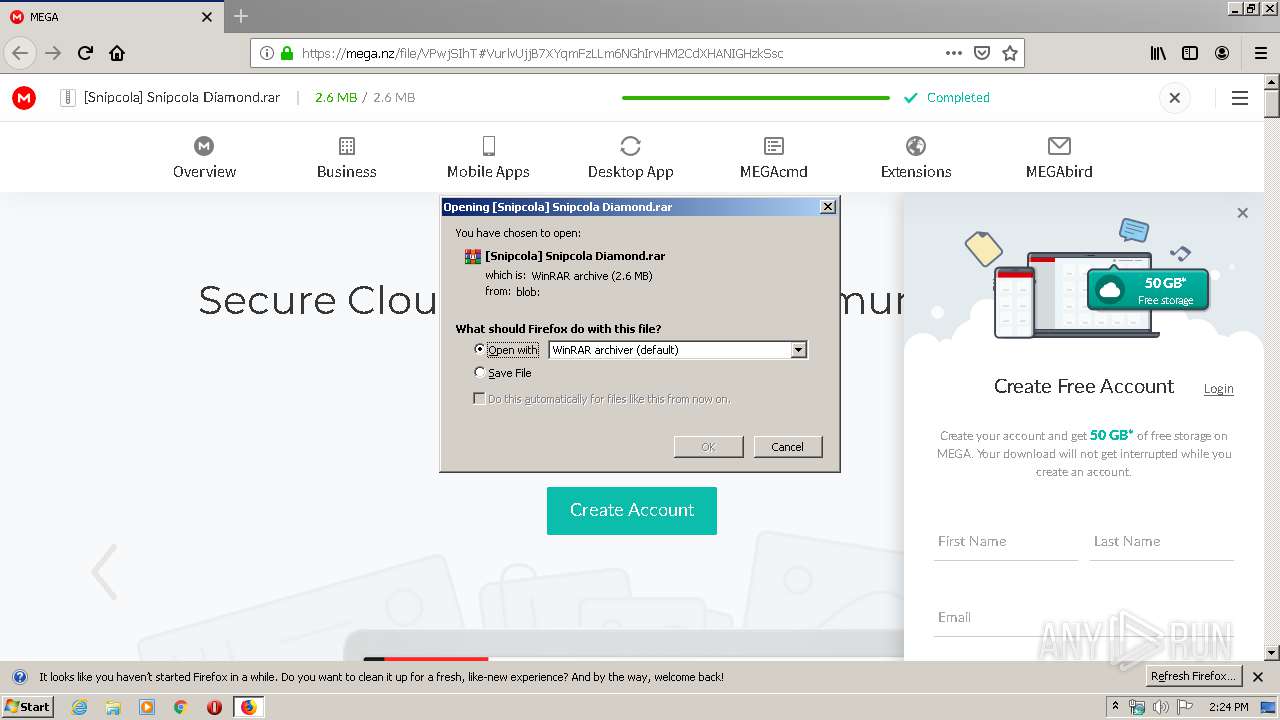Open the Business section
The width and height of the screenshot is (1280, 720).
point(347,158)
